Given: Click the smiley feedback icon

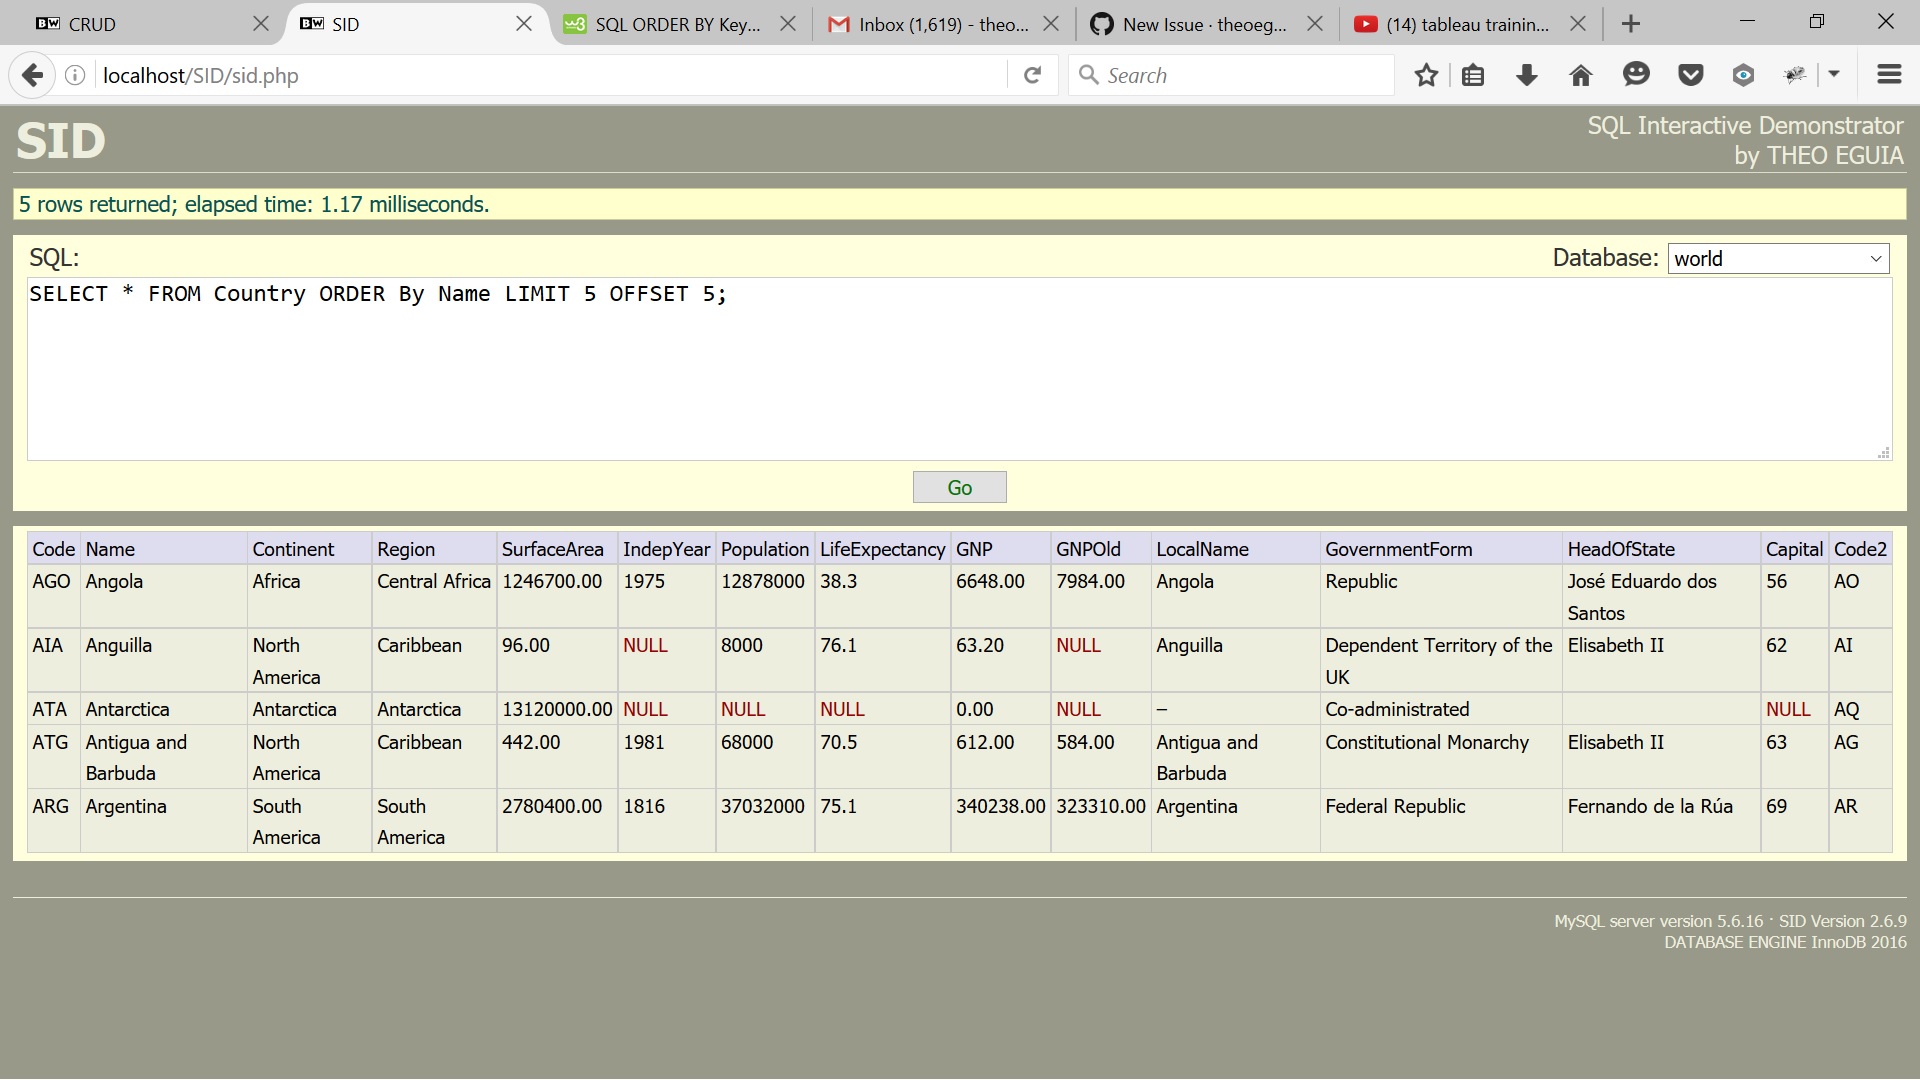Looking at the screenshot, I should 1636,74.
